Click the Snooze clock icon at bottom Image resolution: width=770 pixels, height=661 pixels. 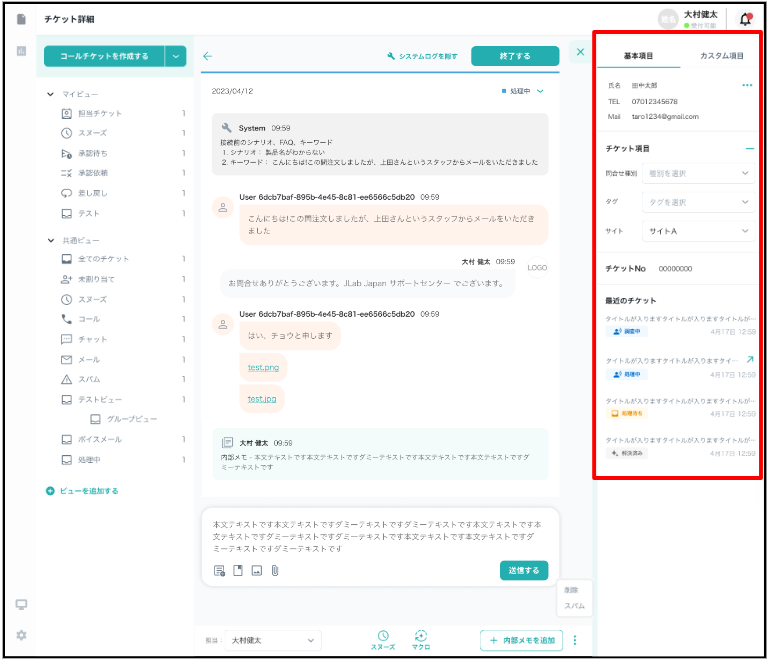pos(382,636)
